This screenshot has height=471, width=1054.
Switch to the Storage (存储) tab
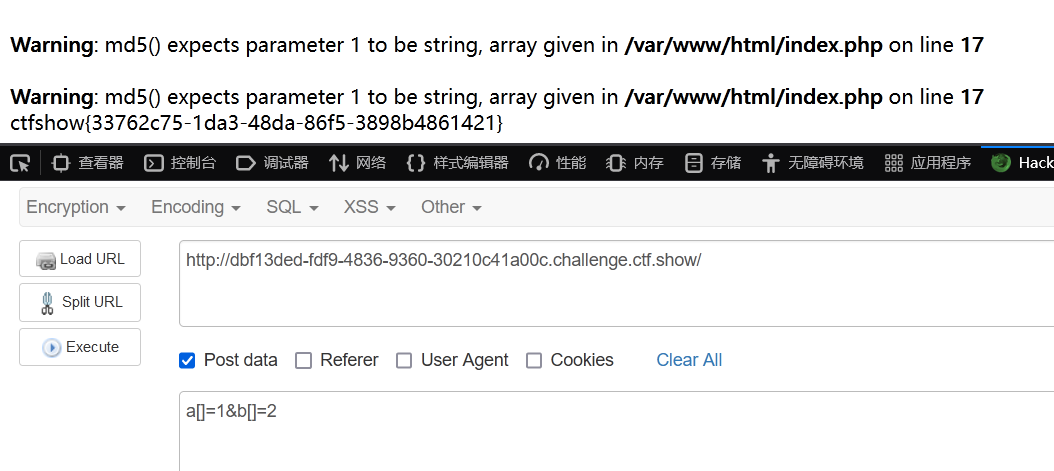[714, 163]
